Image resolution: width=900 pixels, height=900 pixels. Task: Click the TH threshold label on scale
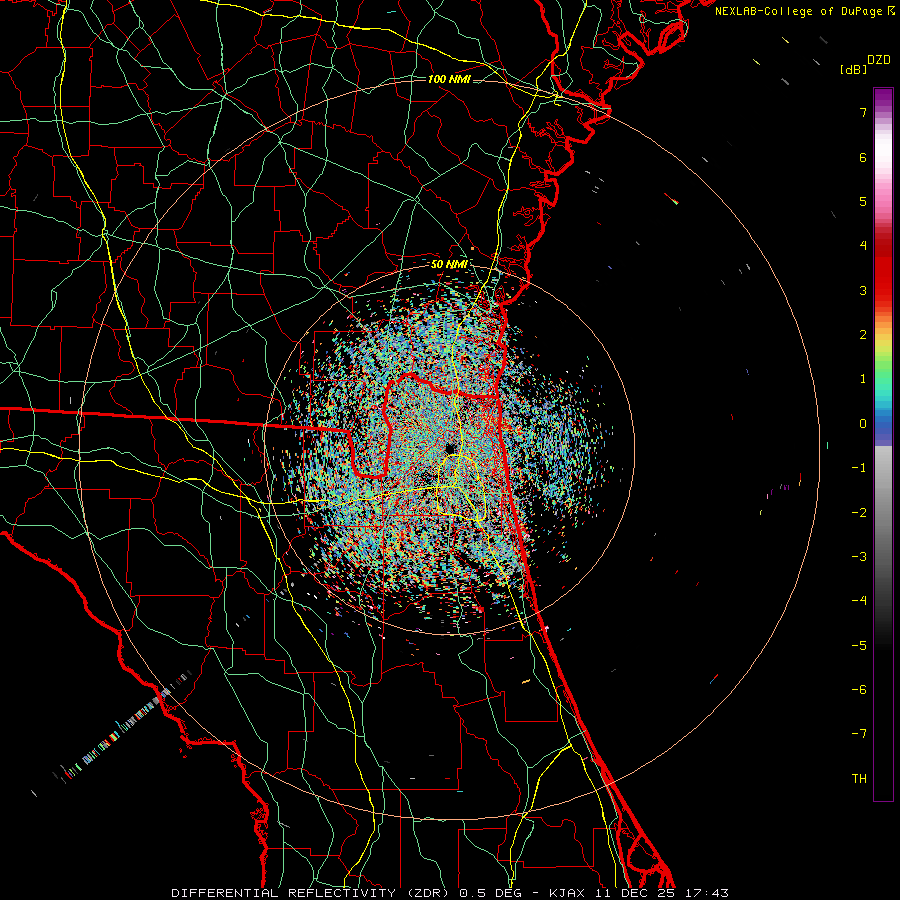pos(859,779)
